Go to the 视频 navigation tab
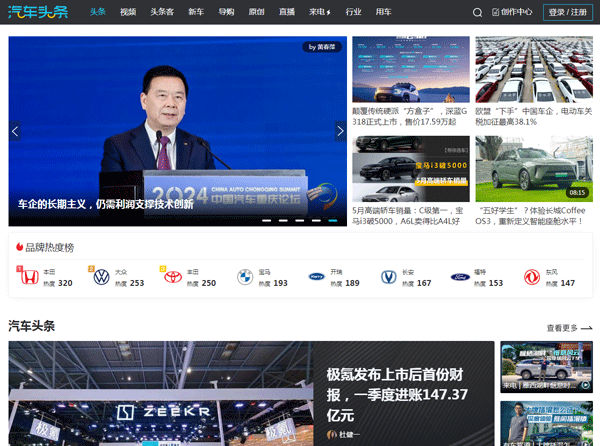Screen dimensions: 600x446 [128, 12]
